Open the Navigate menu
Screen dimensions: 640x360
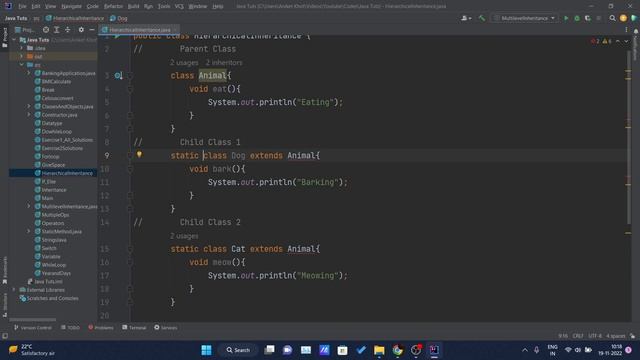point(71,6)
